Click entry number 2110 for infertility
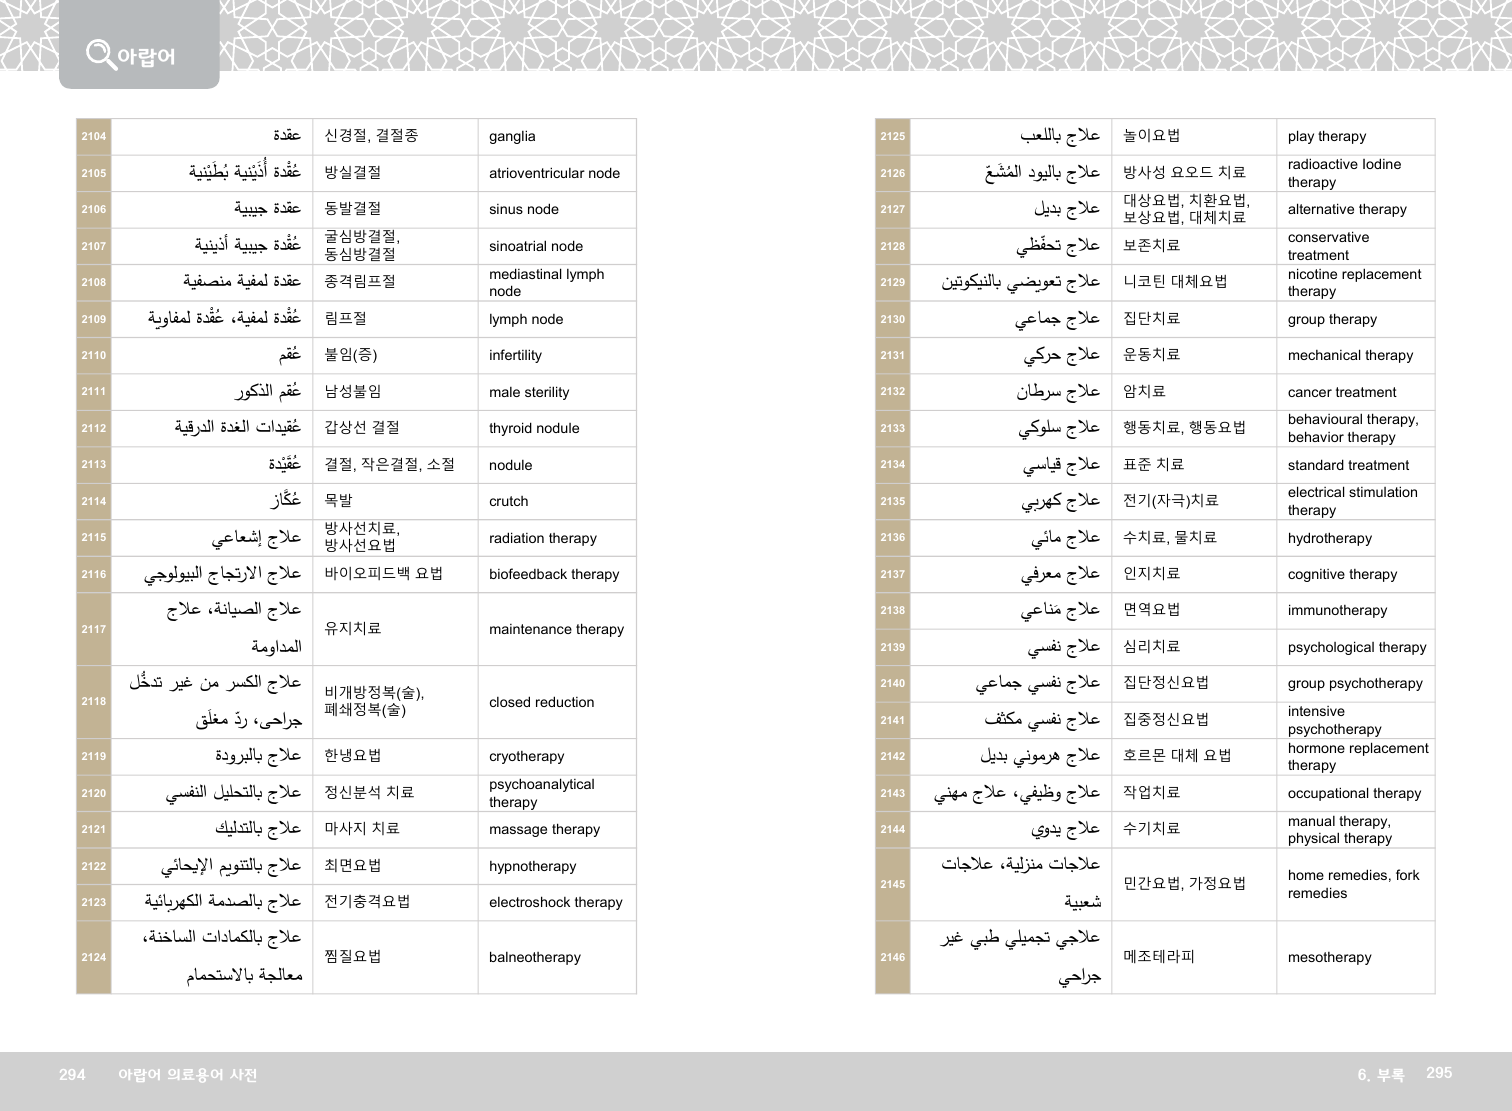The width and height of the screenshot is (1512, 1111). click(x=94, y=355)
